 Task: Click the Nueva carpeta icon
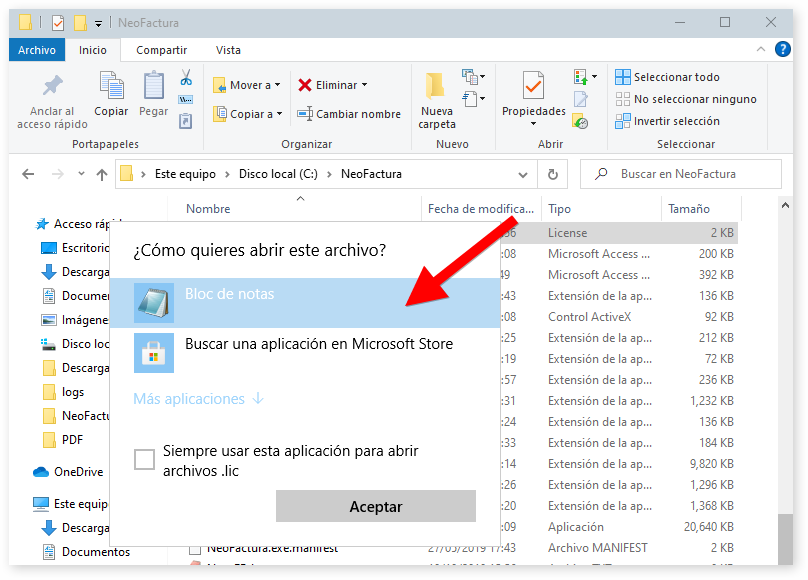[437, 88]
